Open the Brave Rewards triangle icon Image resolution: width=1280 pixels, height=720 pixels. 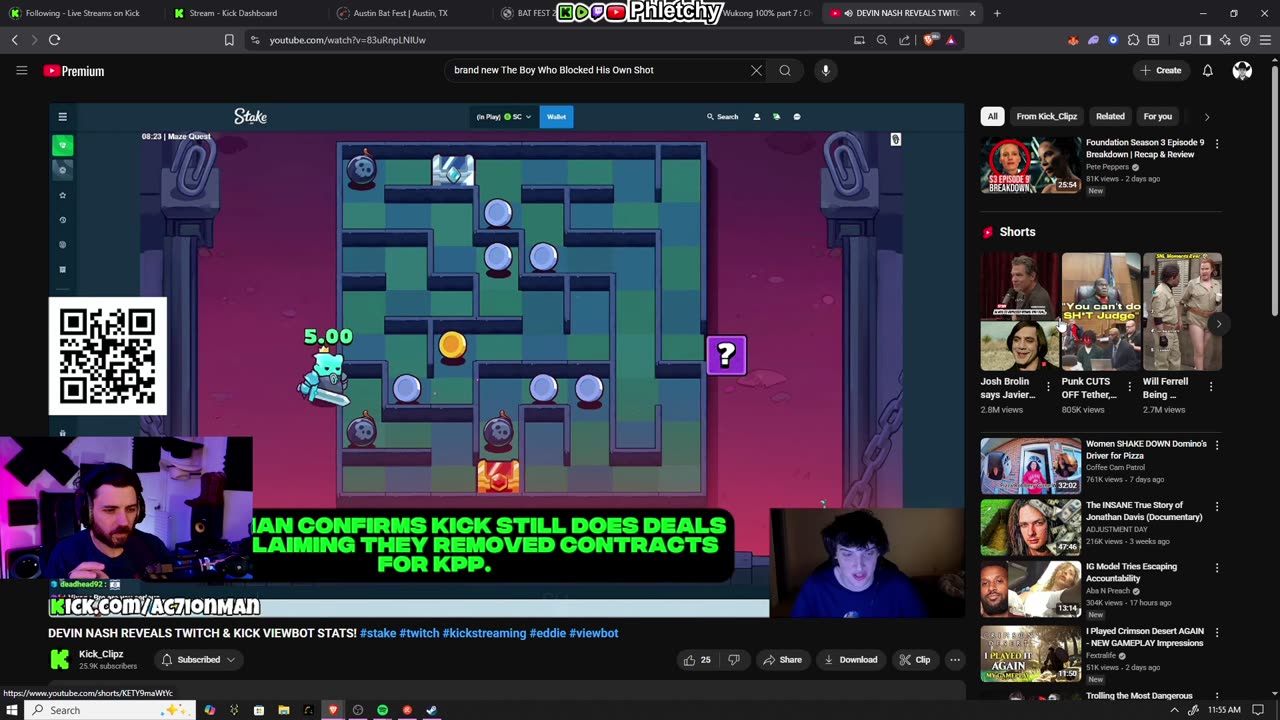coord(950,40)
